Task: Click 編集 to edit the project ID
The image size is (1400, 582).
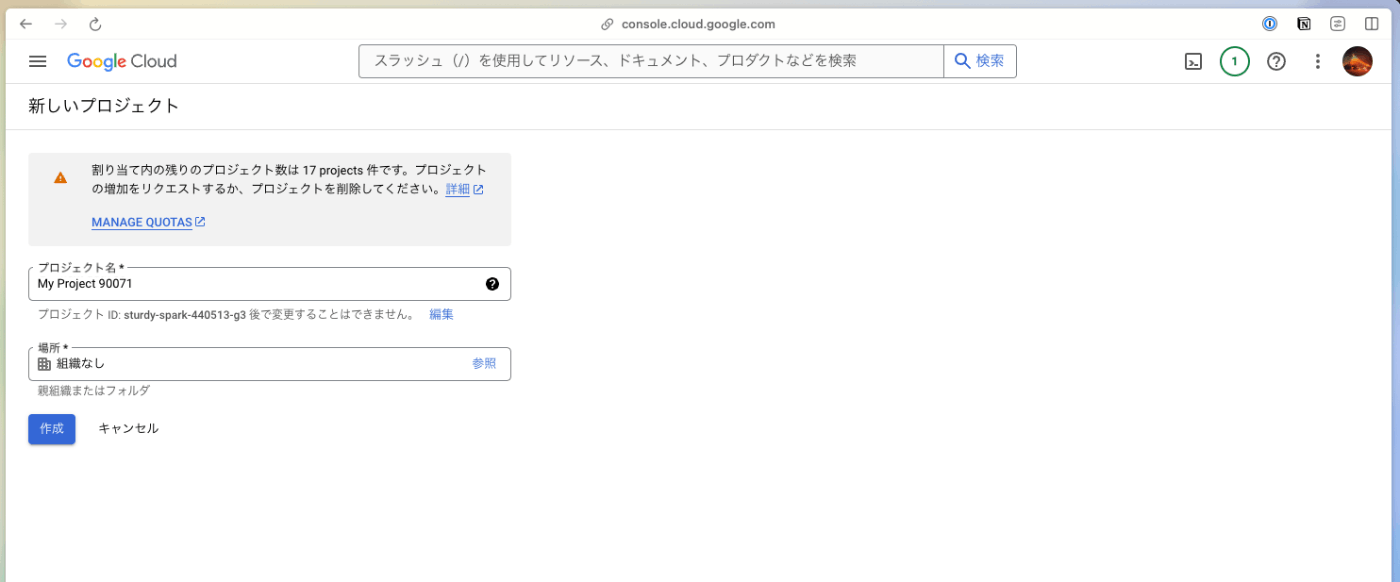Action: click(441, 314)
